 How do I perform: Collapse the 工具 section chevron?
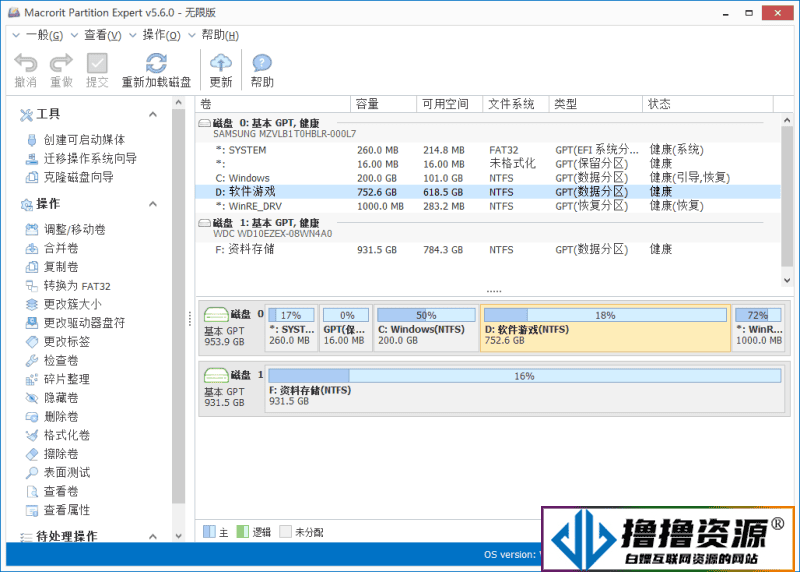(x=153, y=114)
